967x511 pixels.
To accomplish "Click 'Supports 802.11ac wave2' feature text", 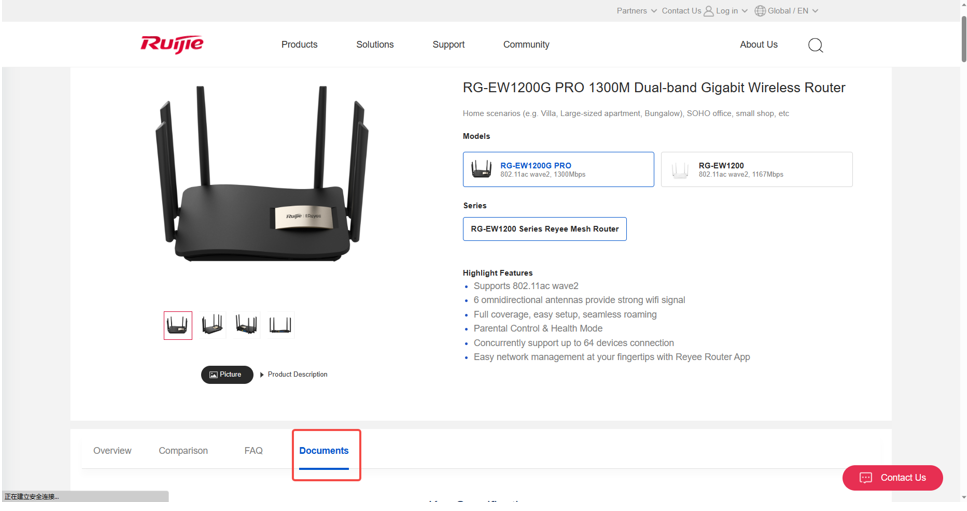I will click(x=526, y=286).
